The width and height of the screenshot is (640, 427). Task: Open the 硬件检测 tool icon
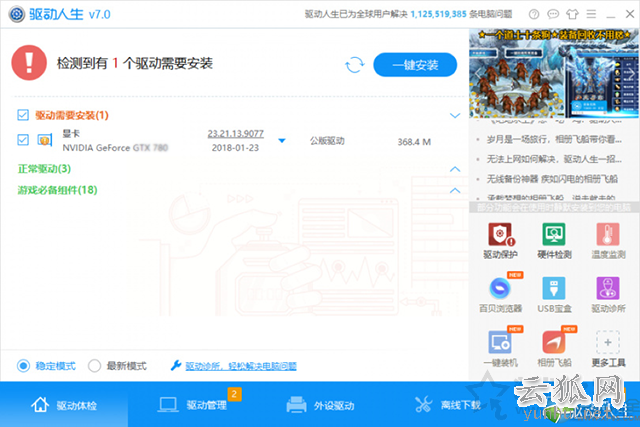click(x=554, y=234)
